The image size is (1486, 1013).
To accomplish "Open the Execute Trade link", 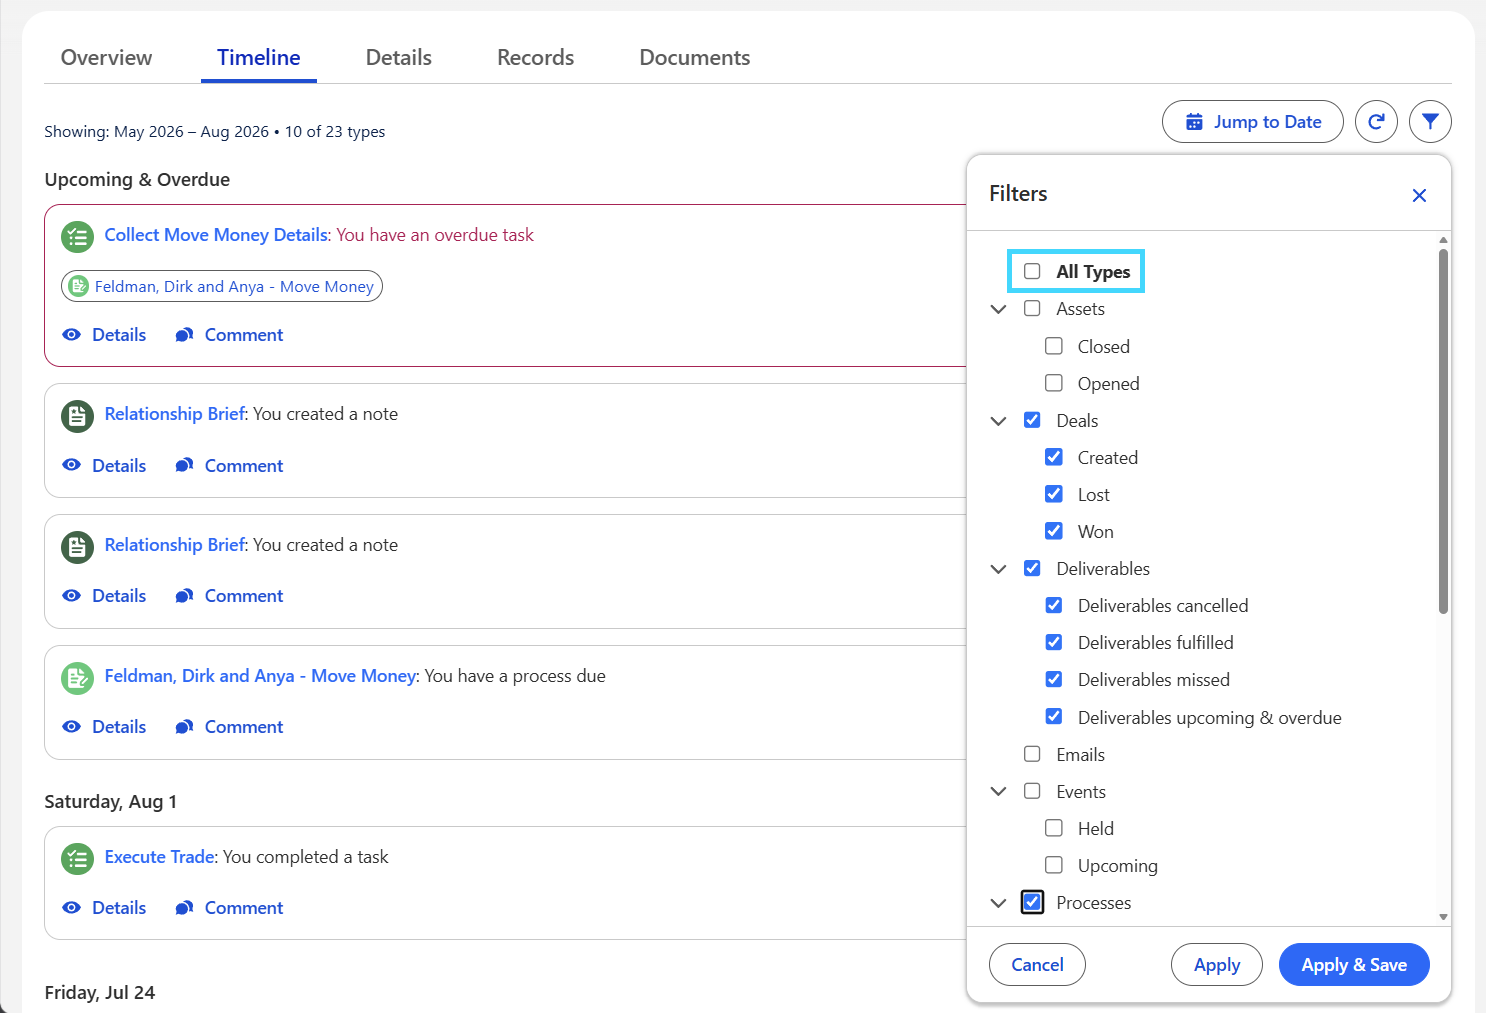I will tap(160, 857).
